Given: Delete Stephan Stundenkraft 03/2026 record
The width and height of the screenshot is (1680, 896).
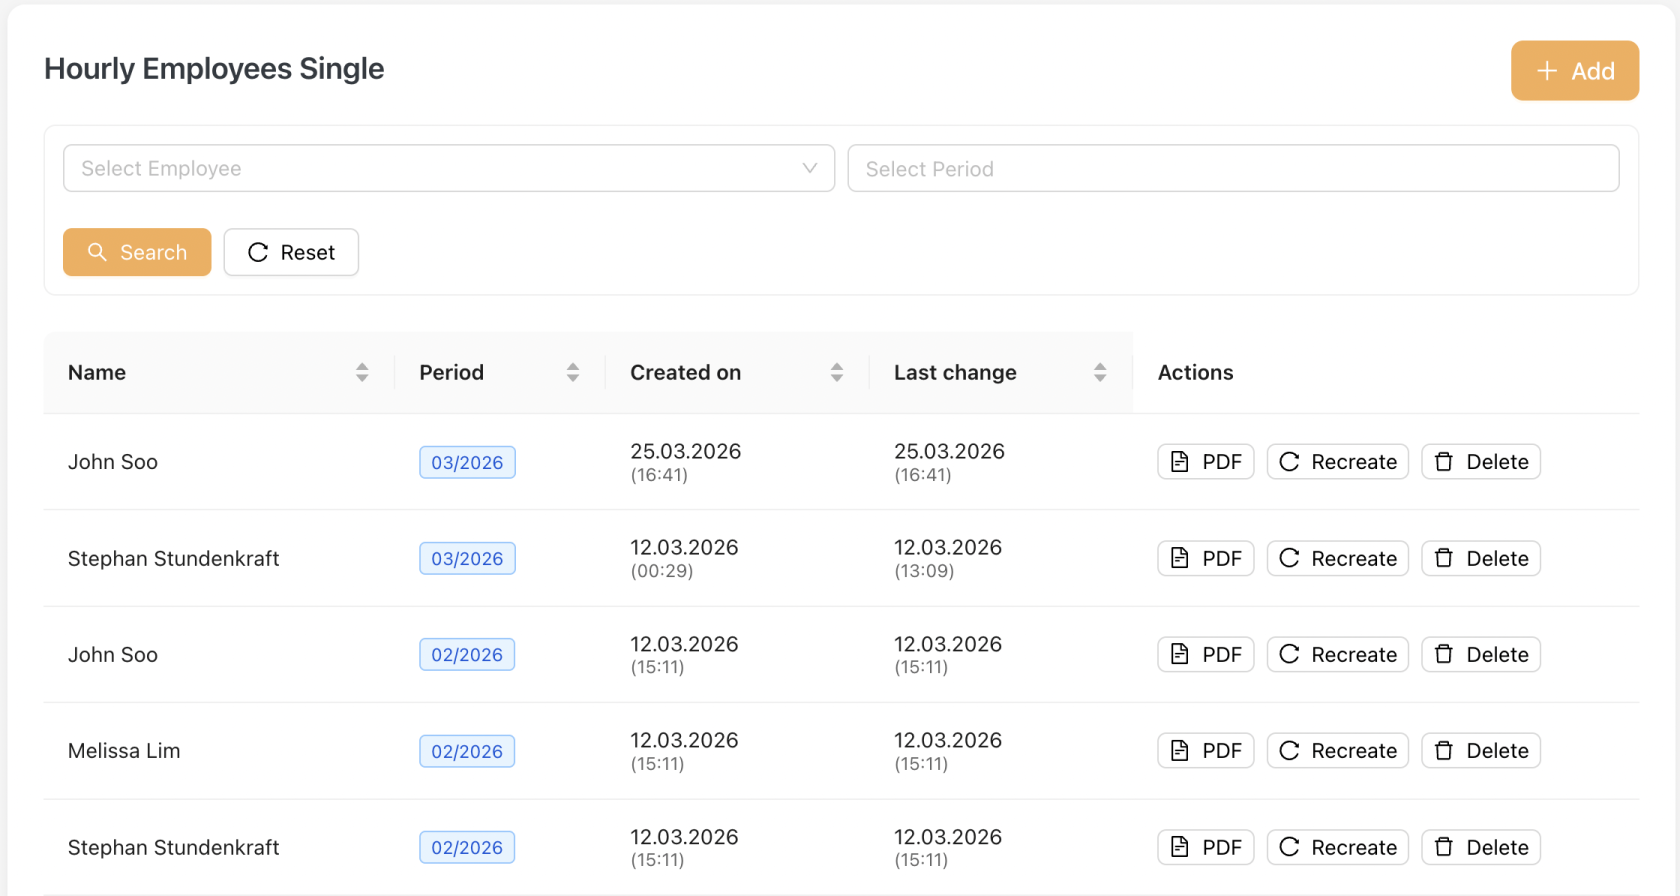Looking at the screenshot, I should coord(1481,558).
